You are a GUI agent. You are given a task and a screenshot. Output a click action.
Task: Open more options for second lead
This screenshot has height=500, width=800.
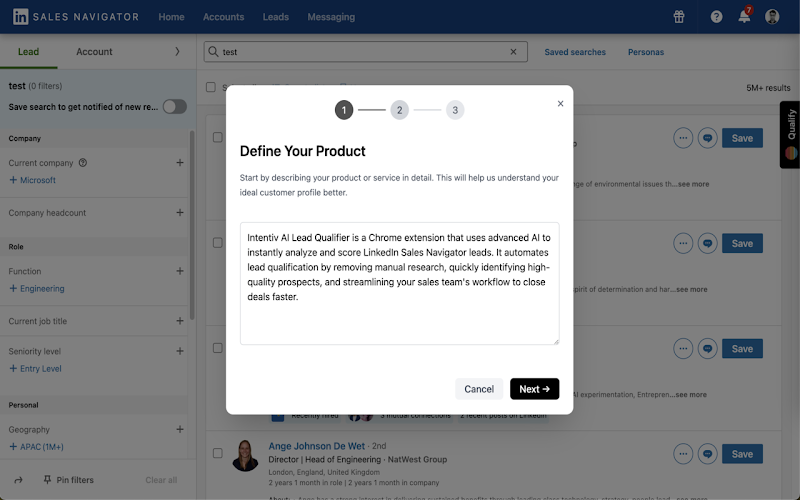pyautogui.click(x=683, y=243)
